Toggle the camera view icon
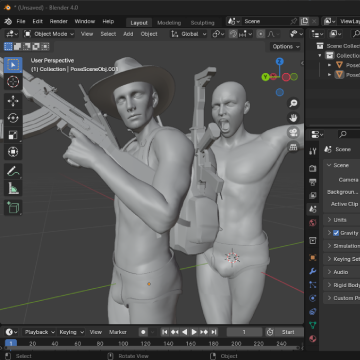The image size is (360, 360). pyautogui.click(x=293, y=132)
